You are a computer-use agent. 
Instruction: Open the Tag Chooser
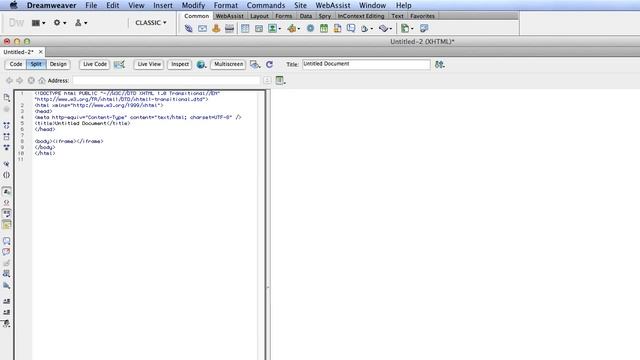424,29
